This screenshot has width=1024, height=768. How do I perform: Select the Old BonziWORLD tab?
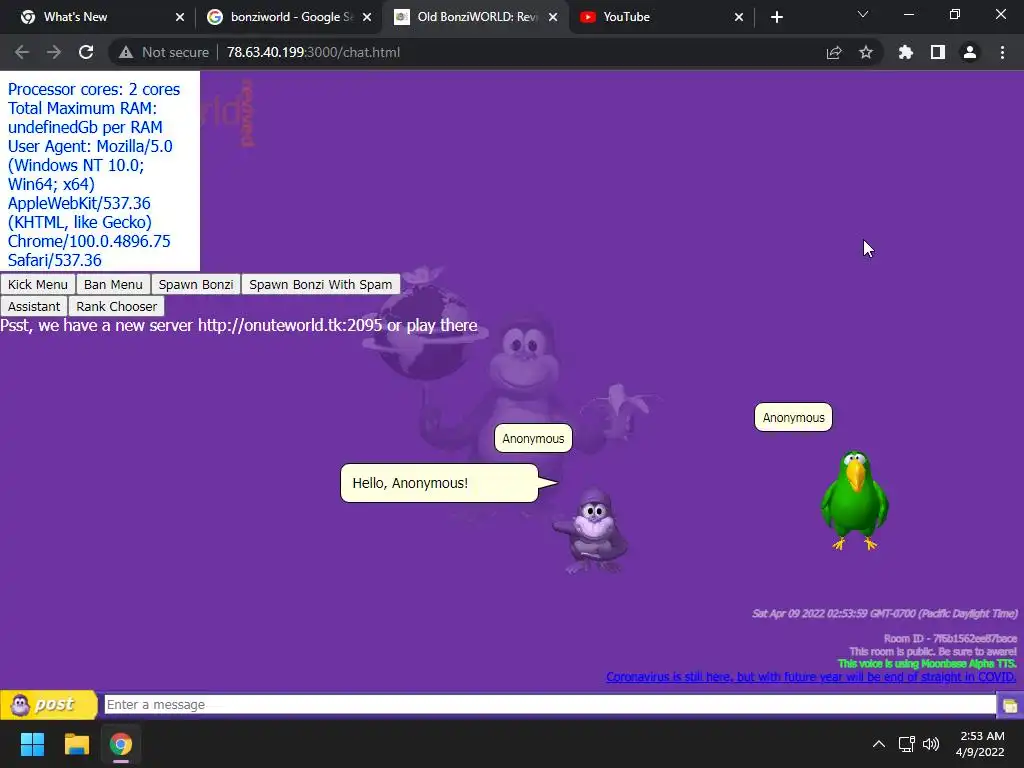point(477,17)
